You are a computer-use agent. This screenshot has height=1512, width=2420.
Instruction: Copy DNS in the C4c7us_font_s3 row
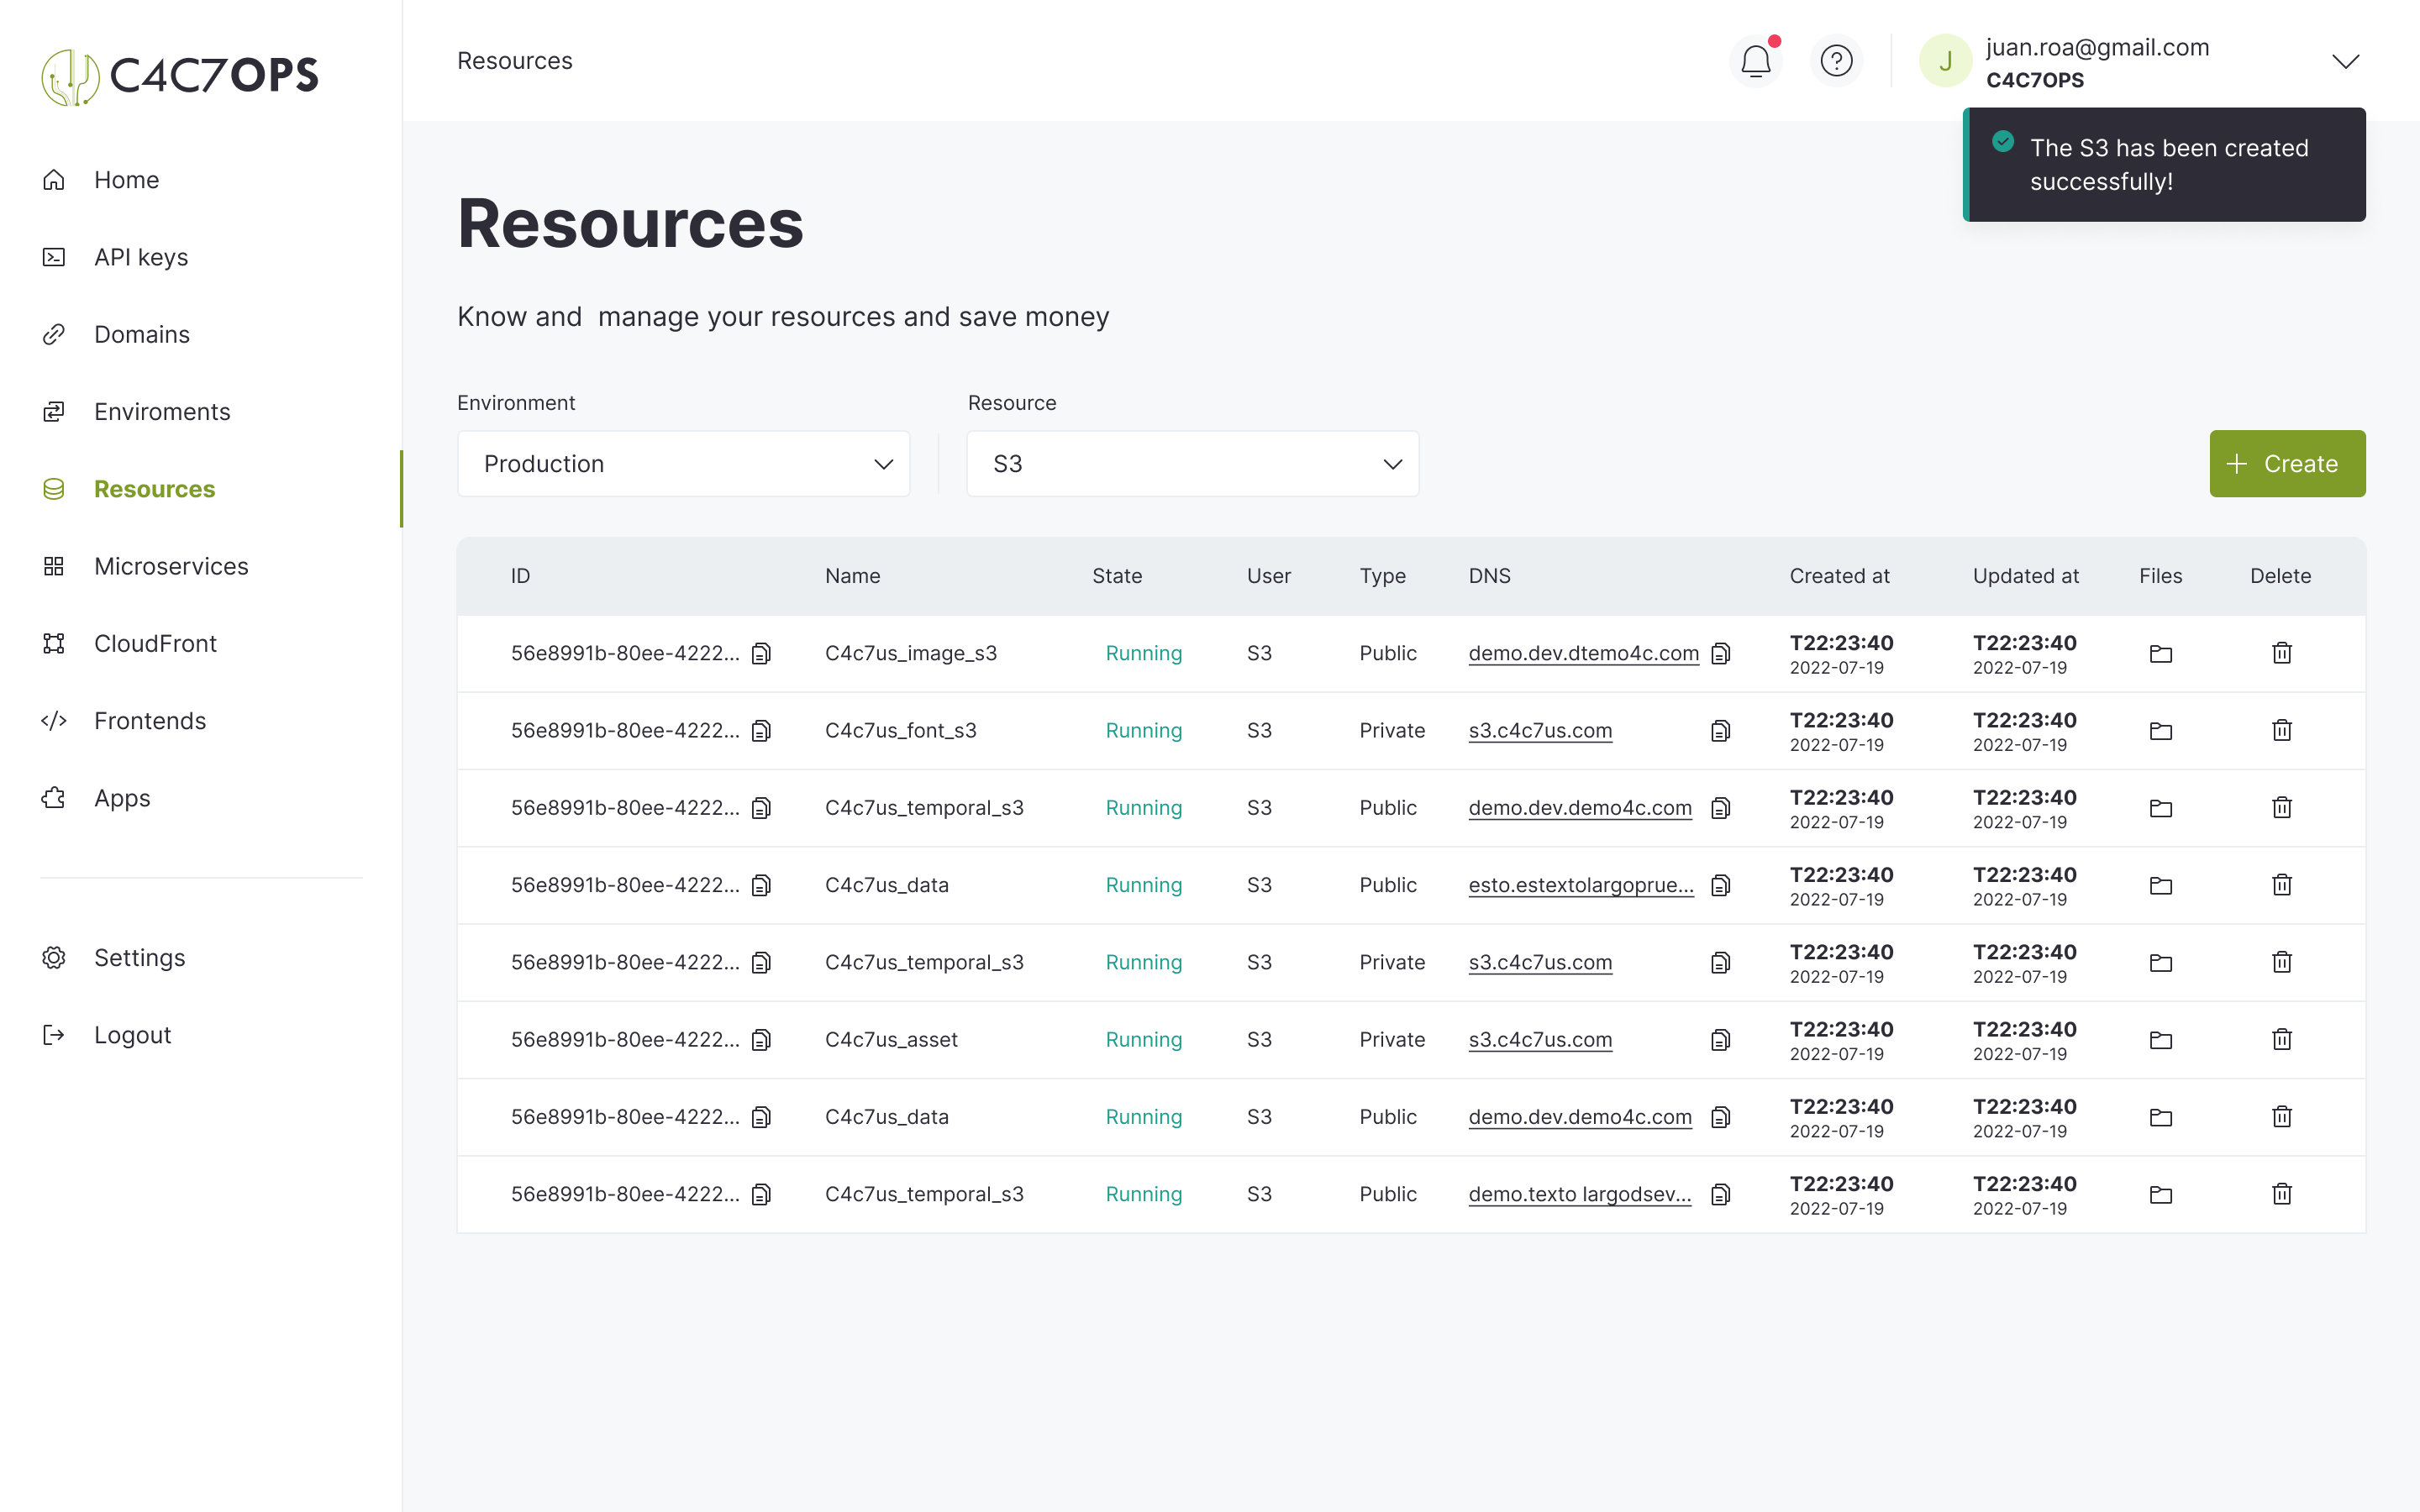1720,731
